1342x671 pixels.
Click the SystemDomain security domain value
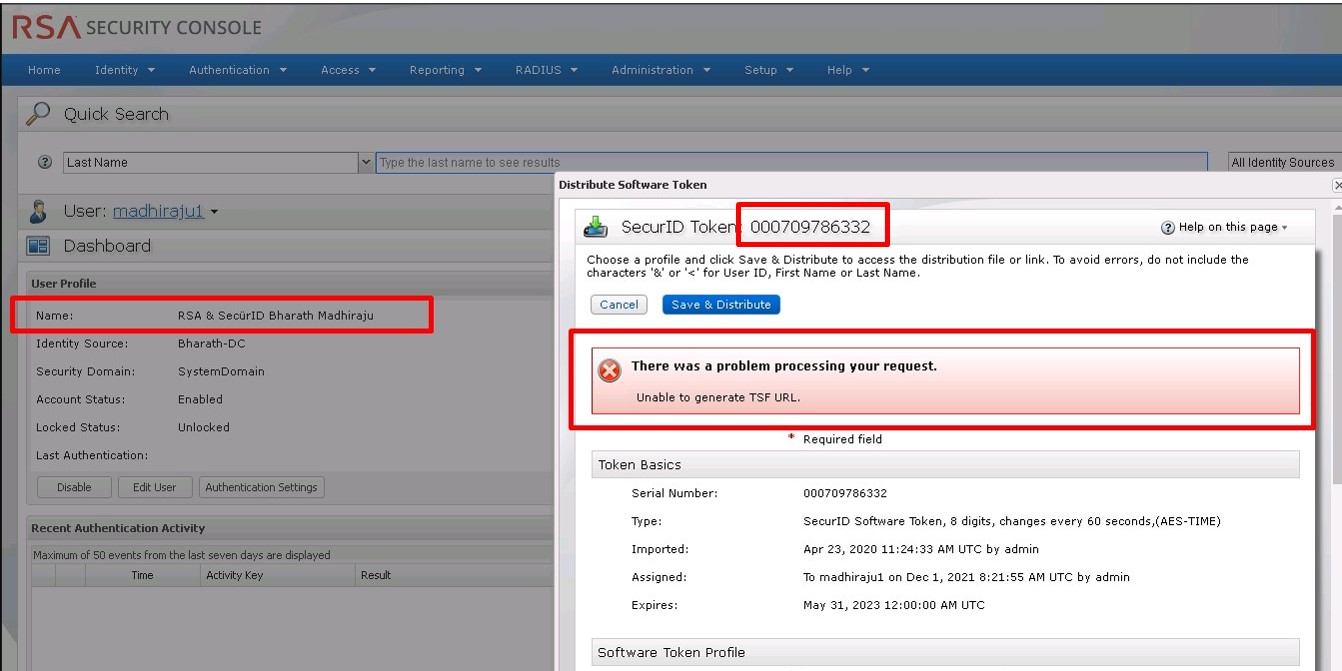(x=221, y=371)
